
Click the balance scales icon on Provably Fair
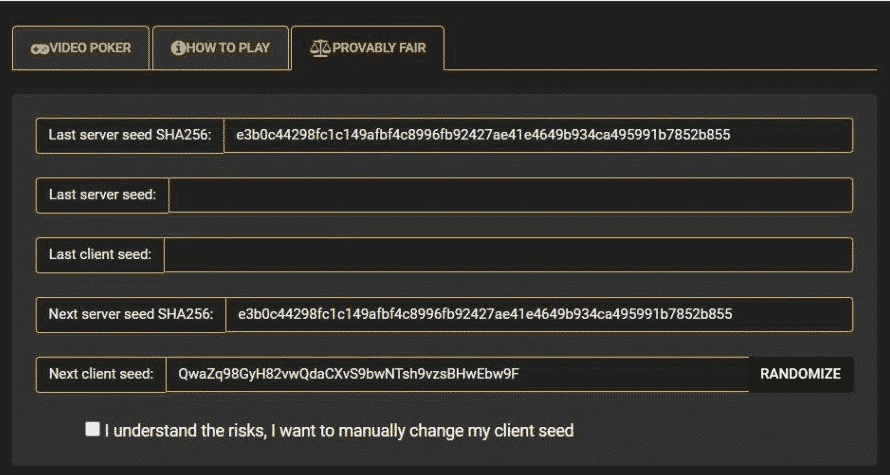(x=319, y=47)
